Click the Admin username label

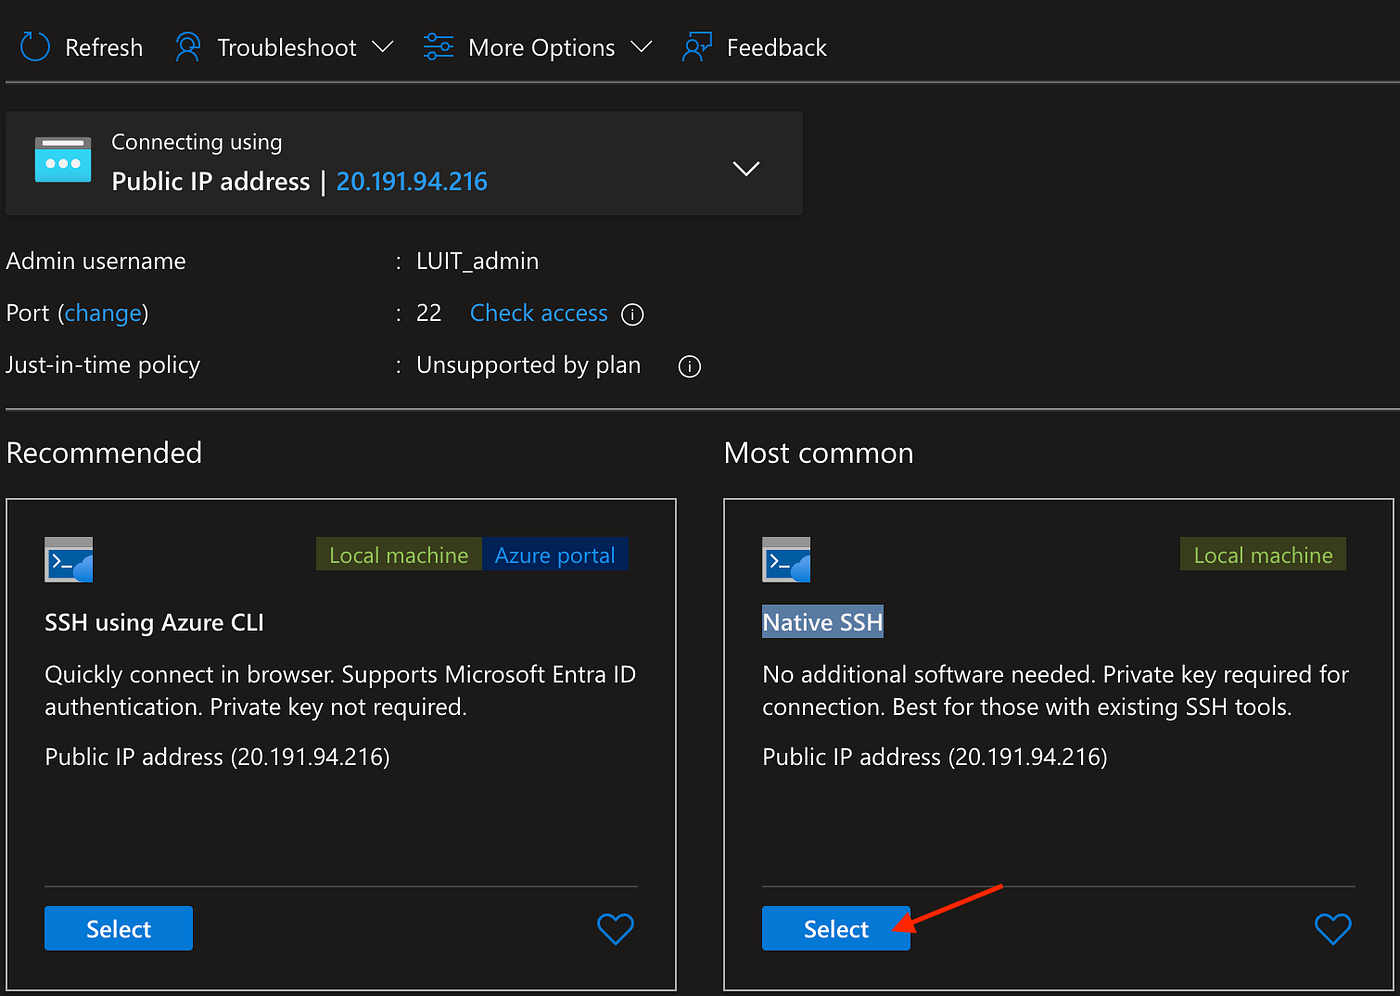click(x=96, y=261)
